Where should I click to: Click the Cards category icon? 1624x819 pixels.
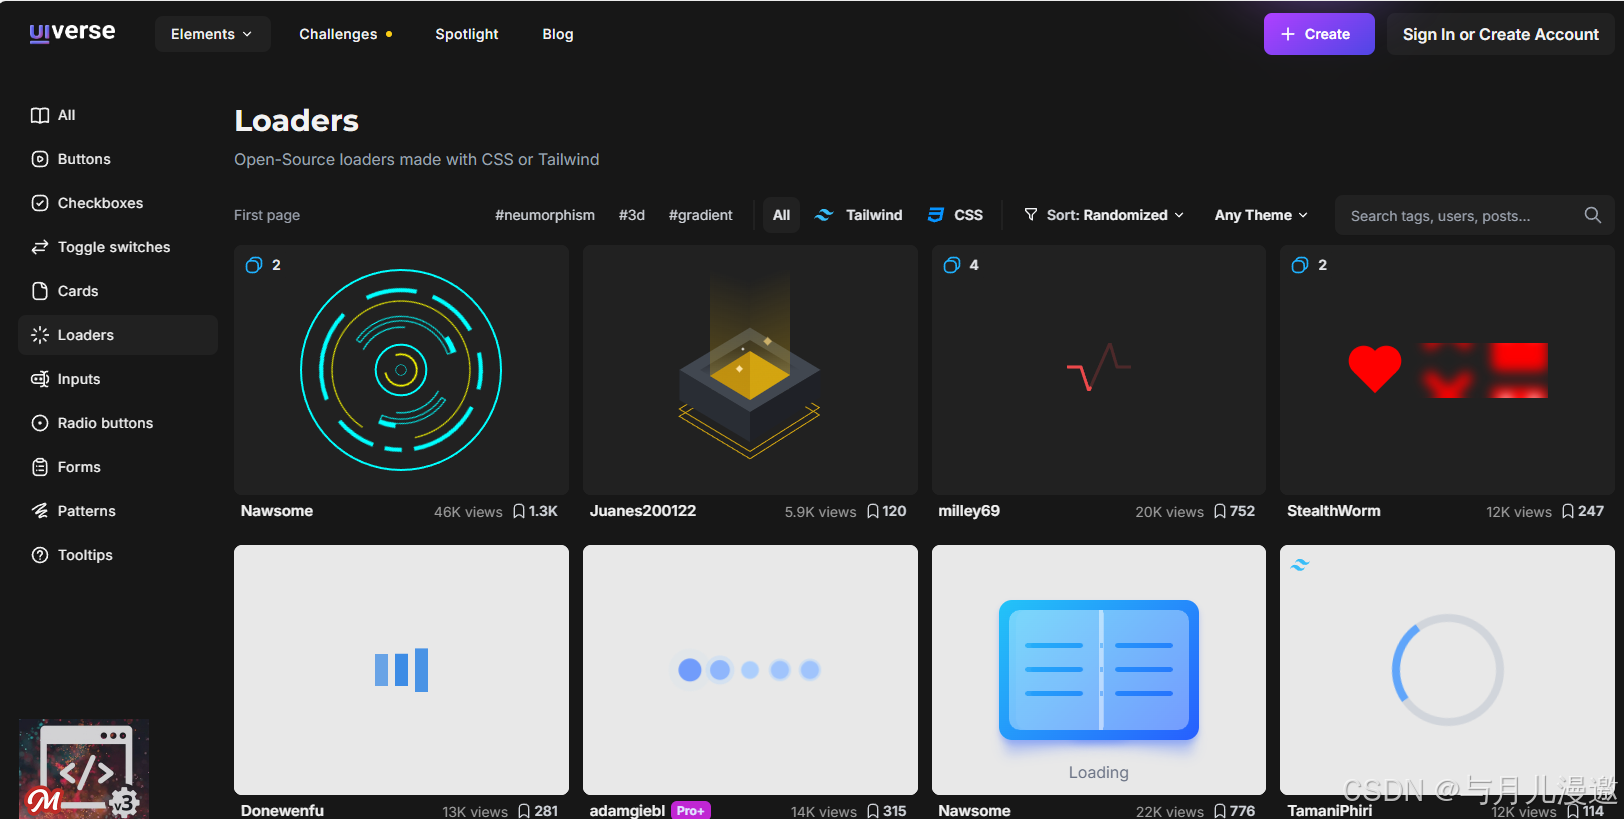(x=40, y=291)
